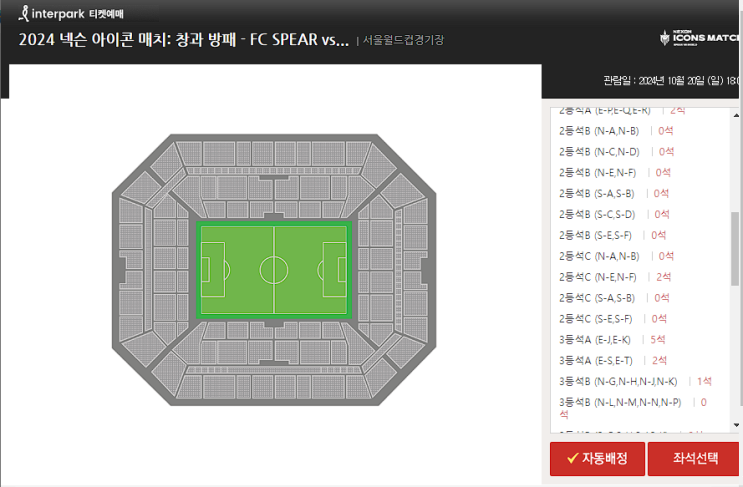Click the green soccer field center circle

pyautogui.click(x=274, y=270)
